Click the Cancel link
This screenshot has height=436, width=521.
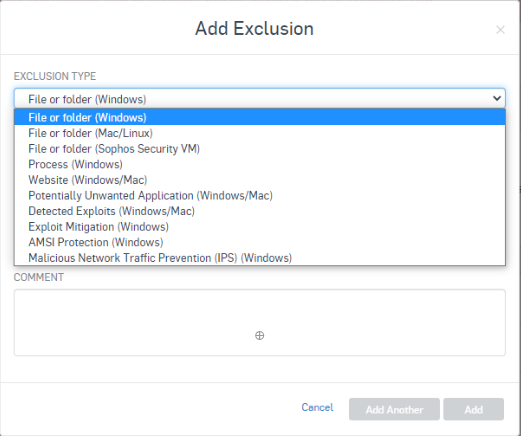(317, 407)
